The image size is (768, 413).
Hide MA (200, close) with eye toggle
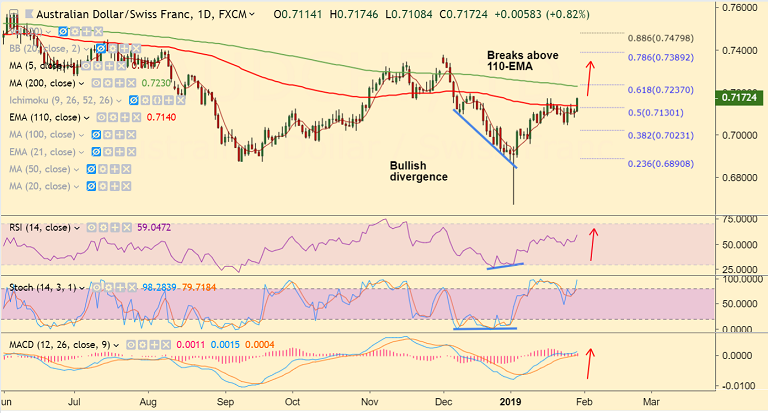(96, 83)
